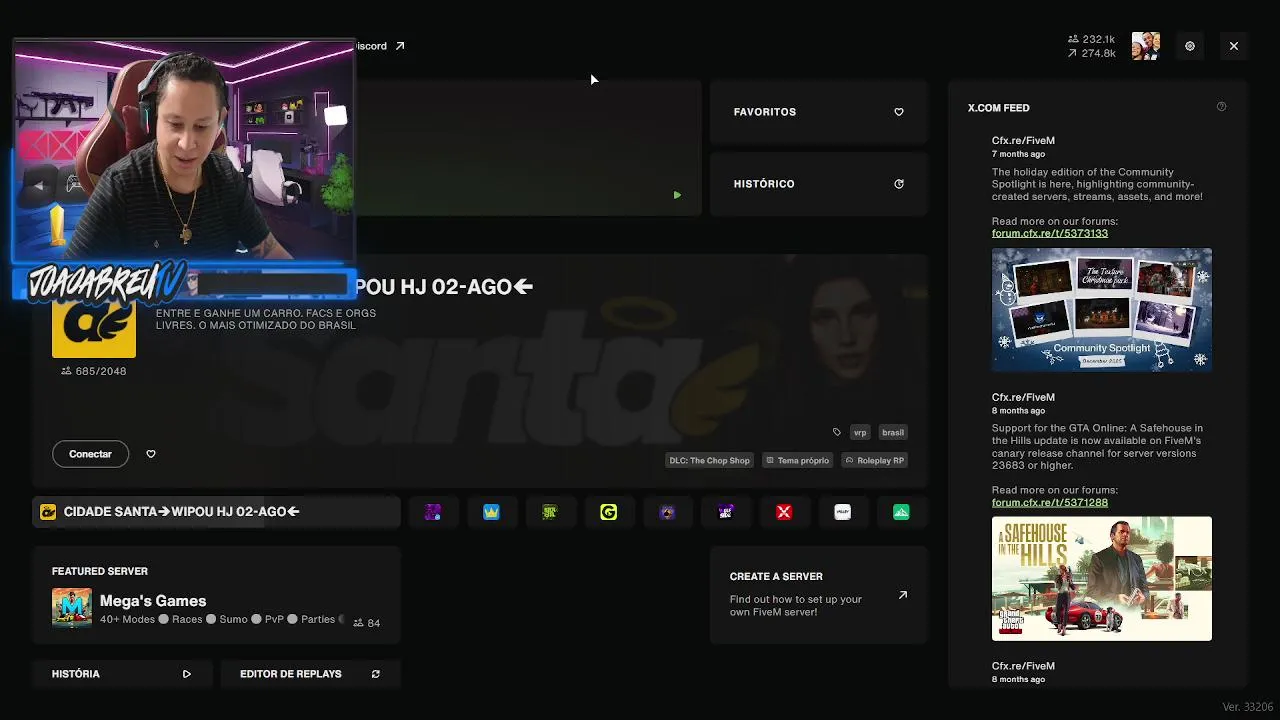Select the blue crown server icon
Screen dimensions: 1280x720
[491, 512]
